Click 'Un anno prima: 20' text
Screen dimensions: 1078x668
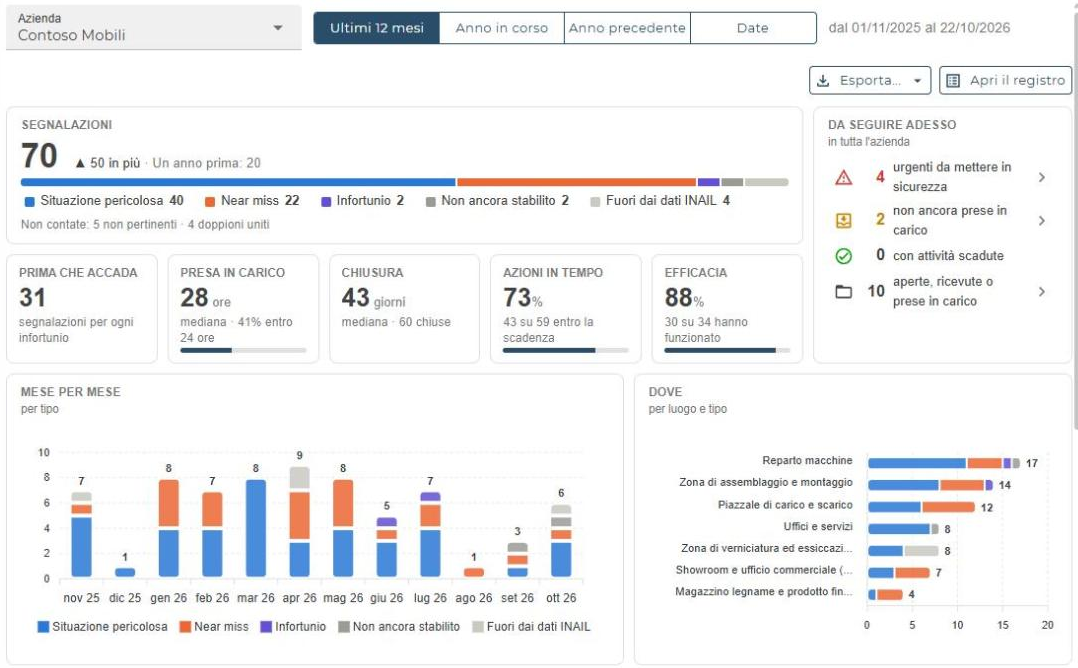pyautogui.click(x=206, y=163)
